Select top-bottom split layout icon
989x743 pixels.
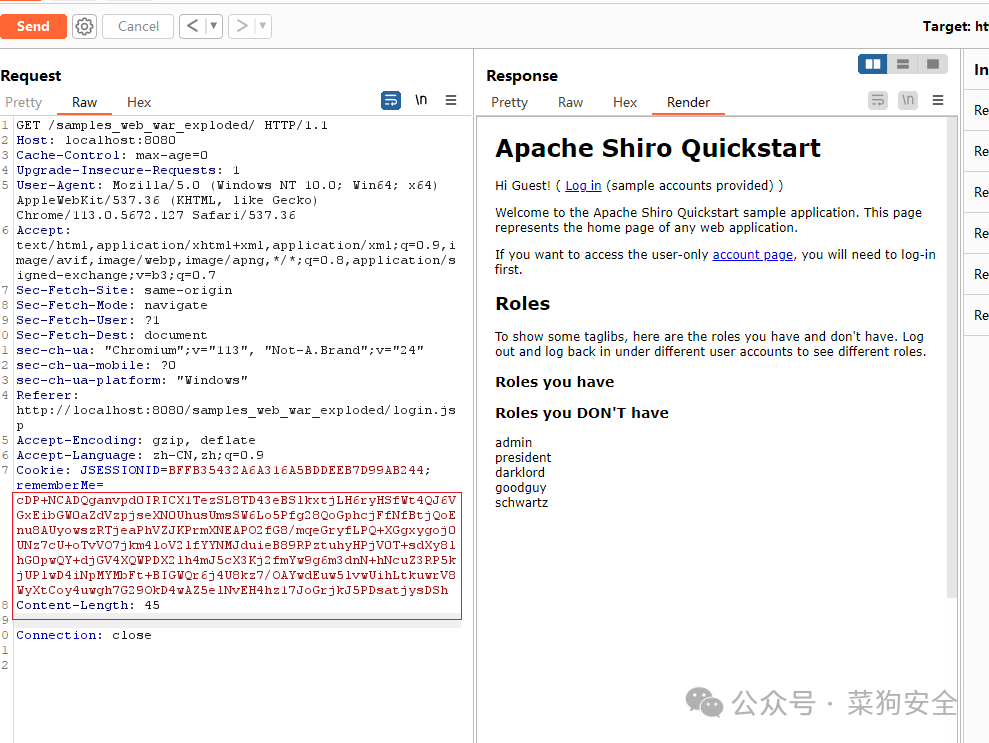tap(903, 64)
